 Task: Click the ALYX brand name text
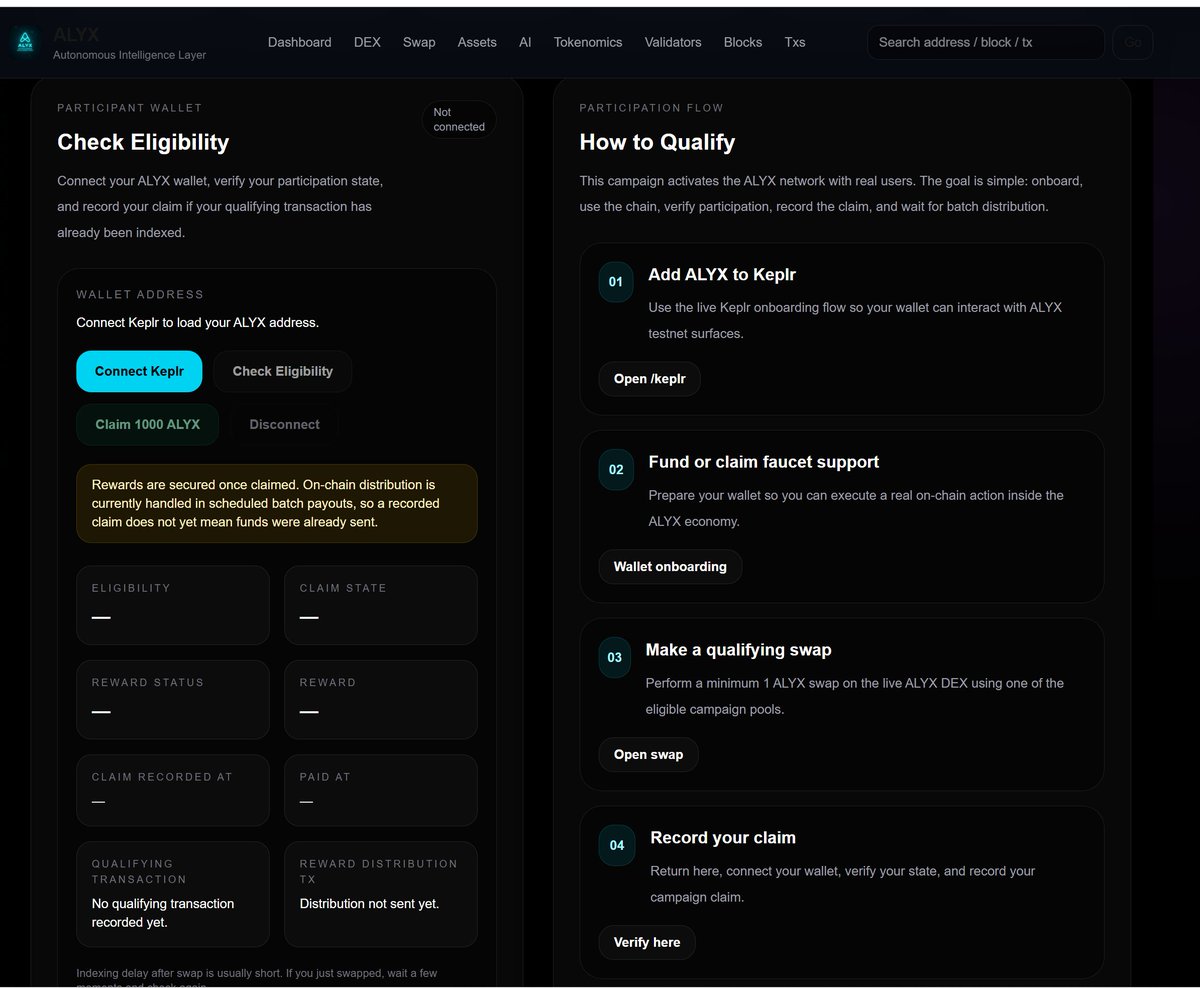[x=76, y=35]
